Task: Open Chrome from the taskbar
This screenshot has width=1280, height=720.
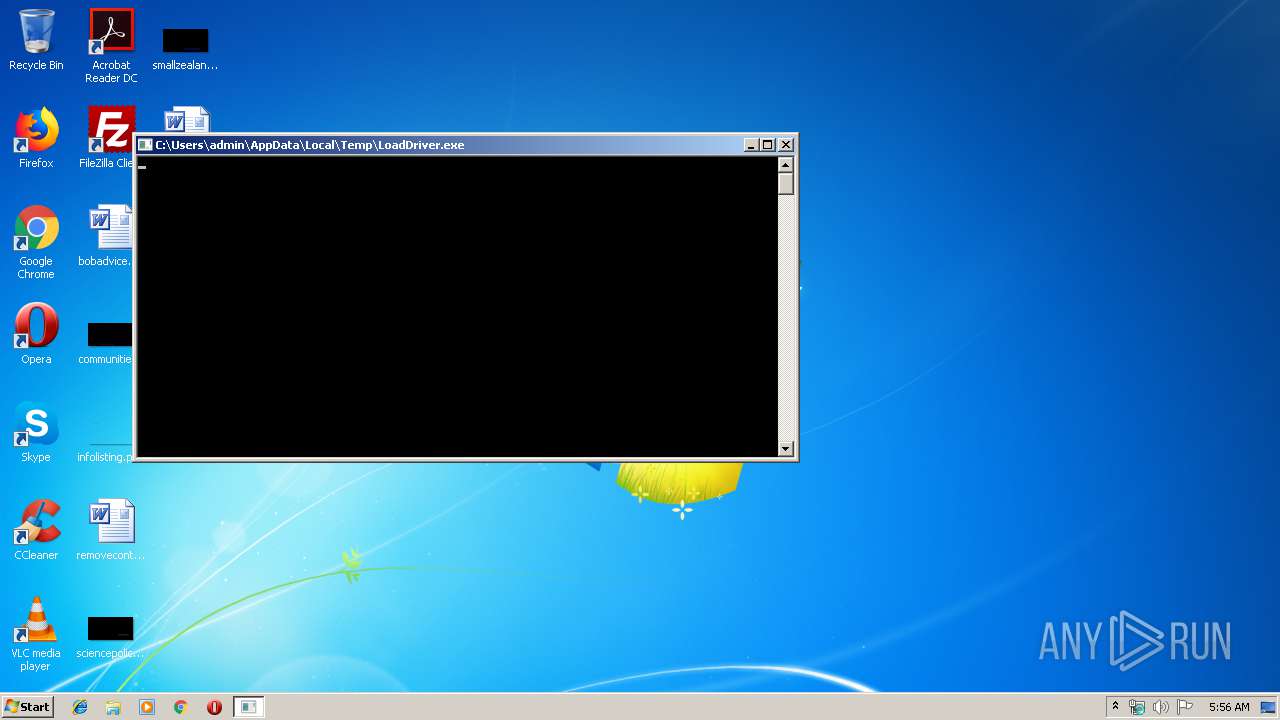Action: (x=180, y=707)
